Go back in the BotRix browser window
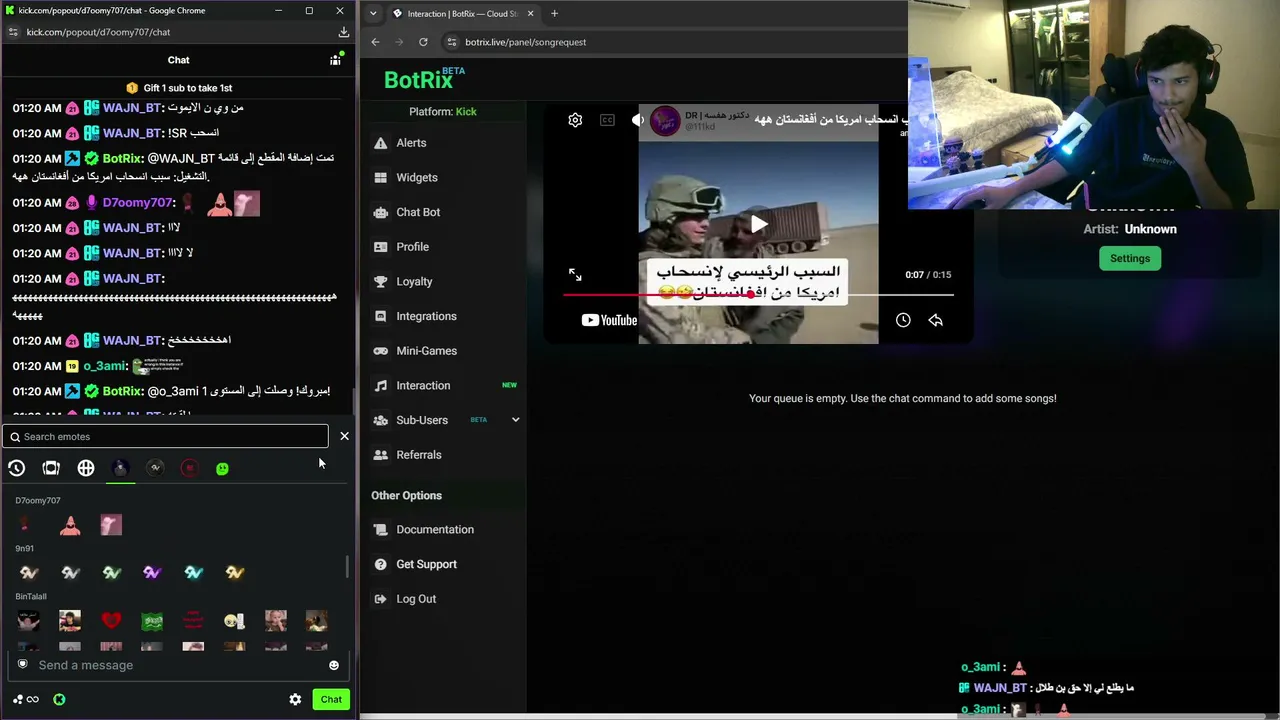Image resolution: width=1280 pixels, height=720 pixels. click(x=375, y=42)
